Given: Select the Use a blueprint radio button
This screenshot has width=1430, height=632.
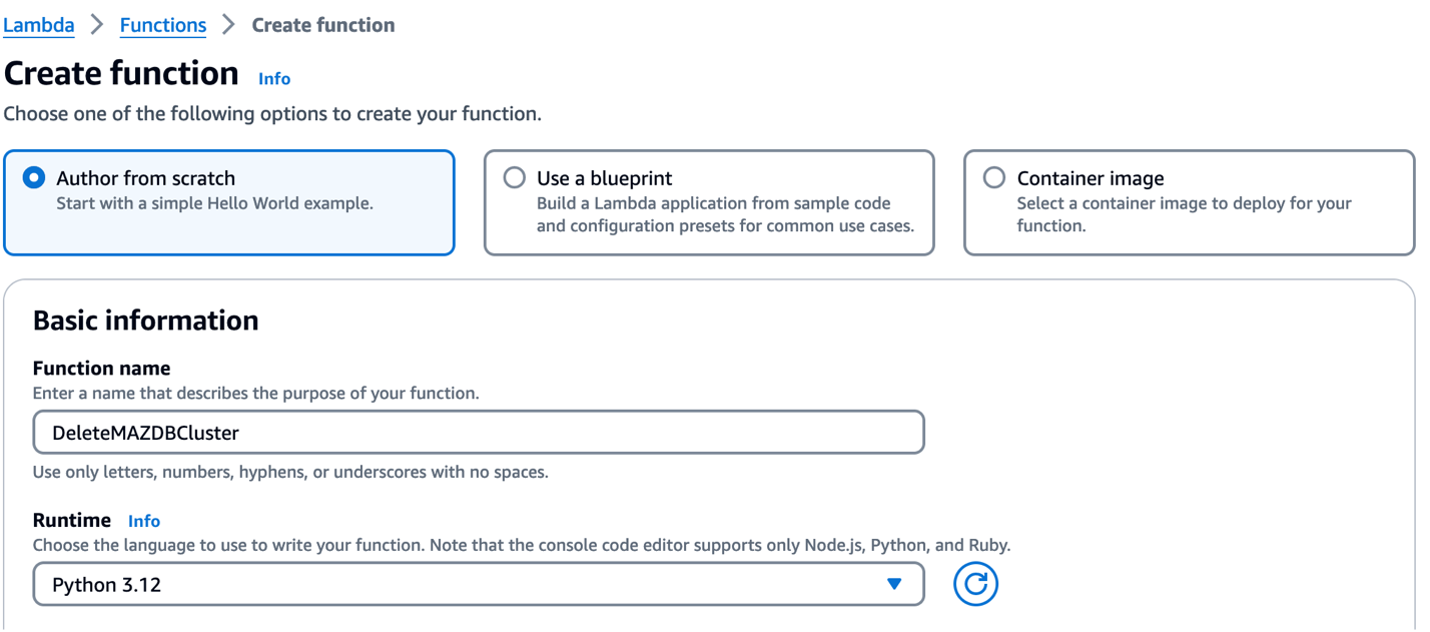Looking at the screenshot, I should point(514,178).
